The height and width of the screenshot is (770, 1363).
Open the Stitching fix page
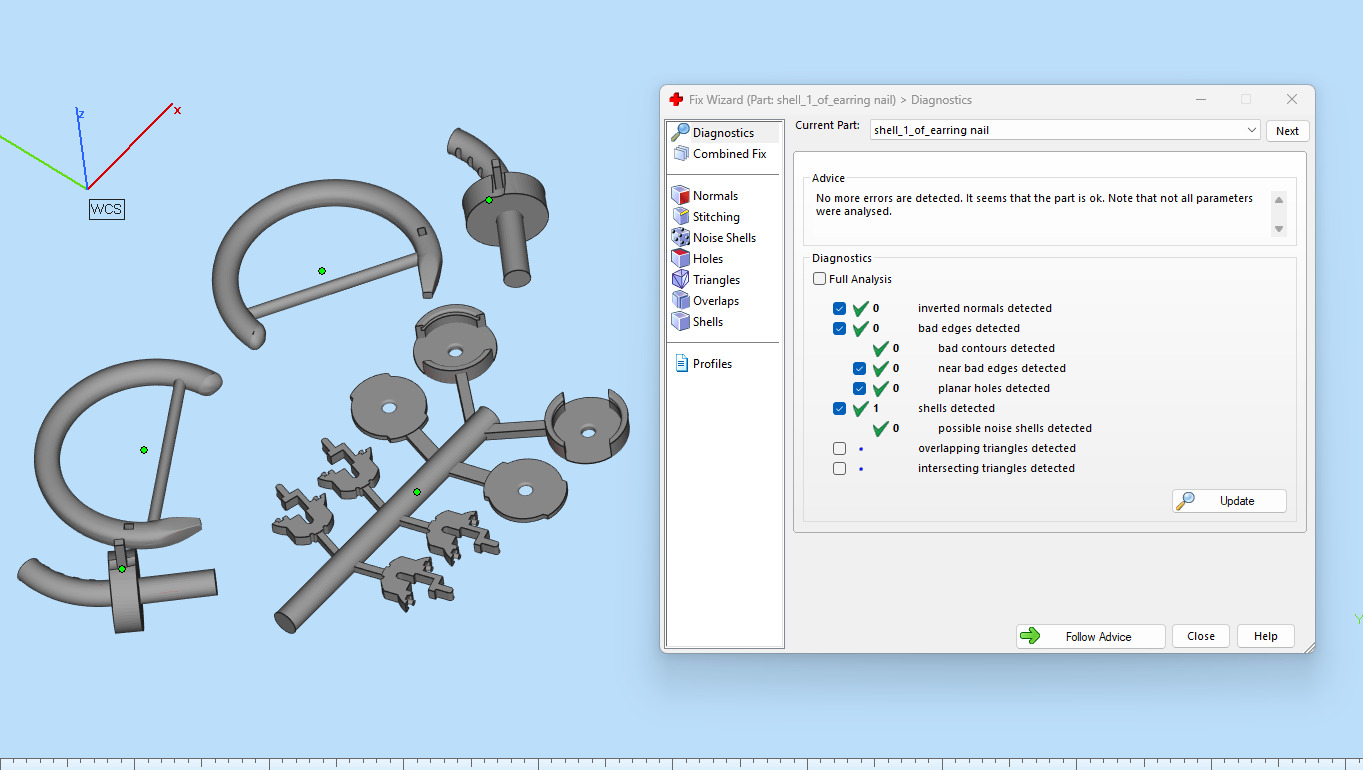click(706, 217)
